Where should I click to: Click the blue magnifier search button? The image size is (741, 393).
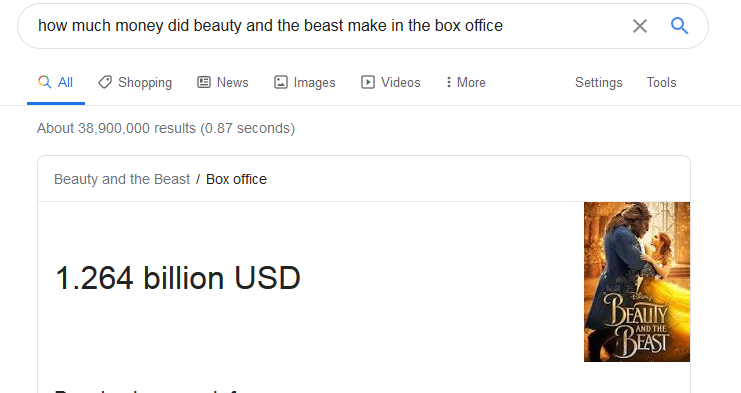click(x=679, y=26)
